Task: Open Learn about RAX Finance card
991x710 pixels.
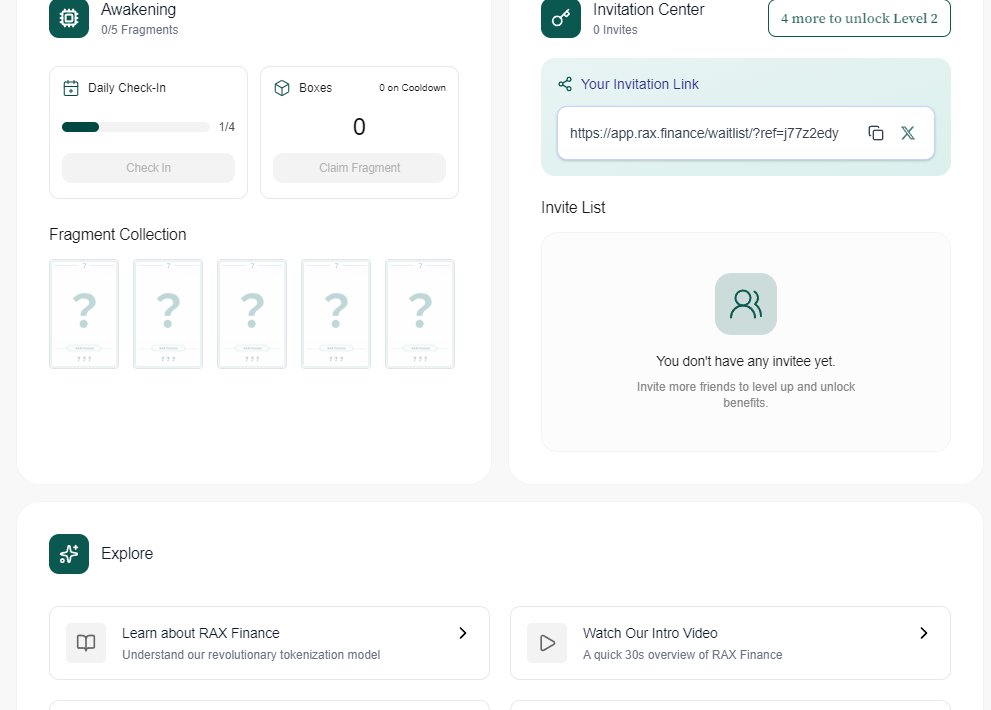Action: 269,643
